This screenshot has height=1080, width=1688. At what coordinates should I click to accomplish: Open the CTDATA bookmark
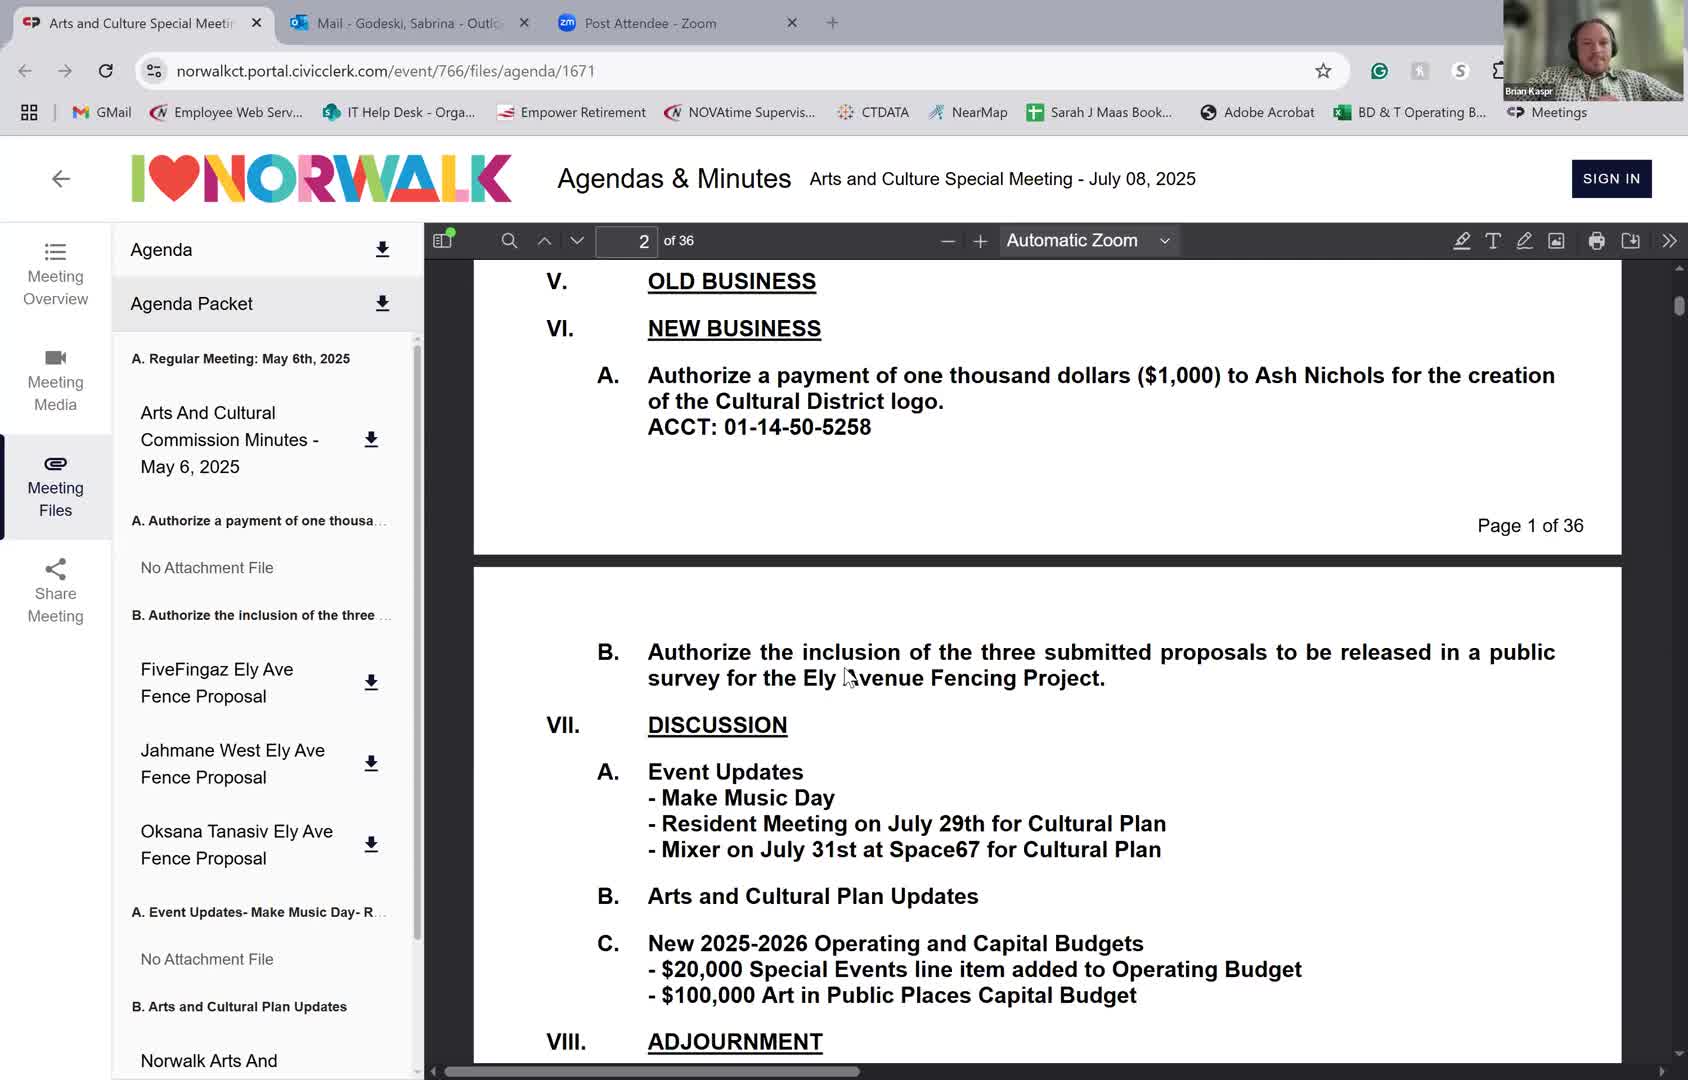pos(873,112)
